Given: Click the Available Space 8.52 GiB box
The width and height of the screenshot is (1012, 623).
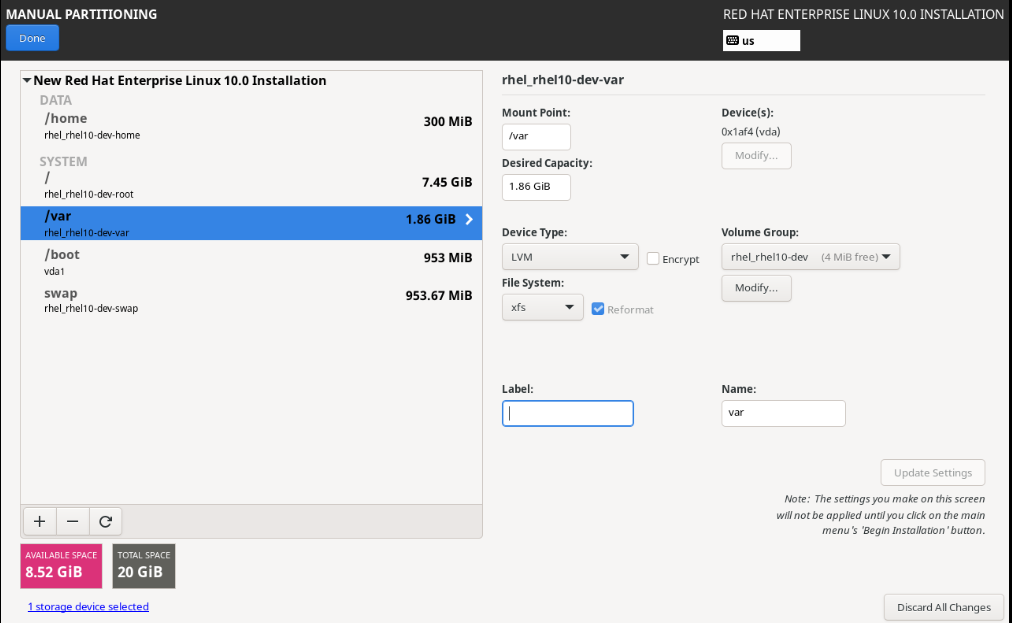Looking at the screenshot, I should (61, 566).
